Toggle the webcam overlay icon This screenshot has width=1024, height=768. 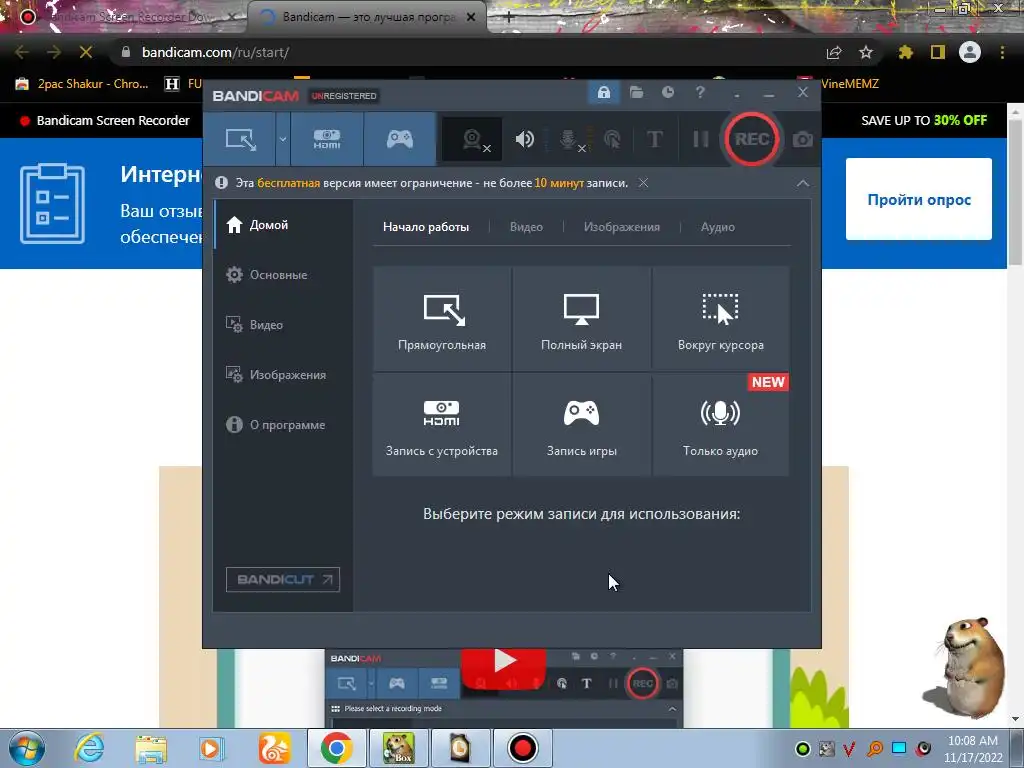(472, 139)
